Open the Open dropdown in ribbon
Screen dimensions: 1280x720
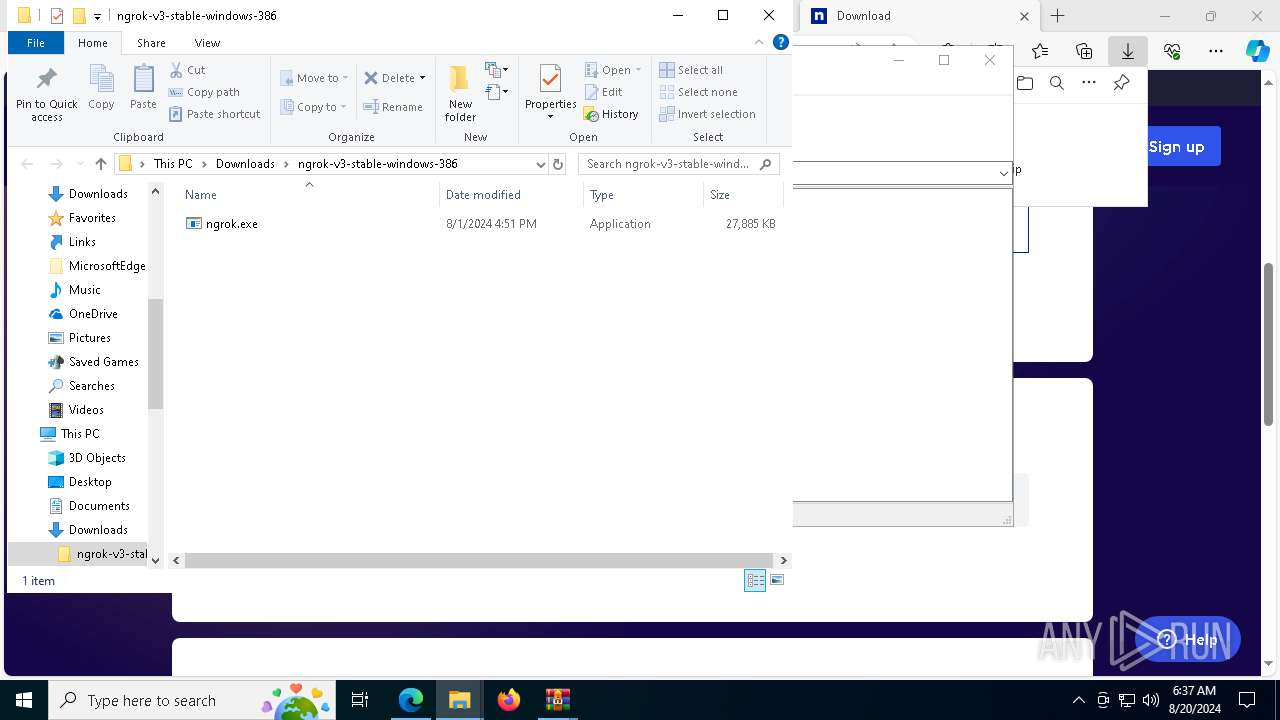pyautogui.click(x=613, y=70)
